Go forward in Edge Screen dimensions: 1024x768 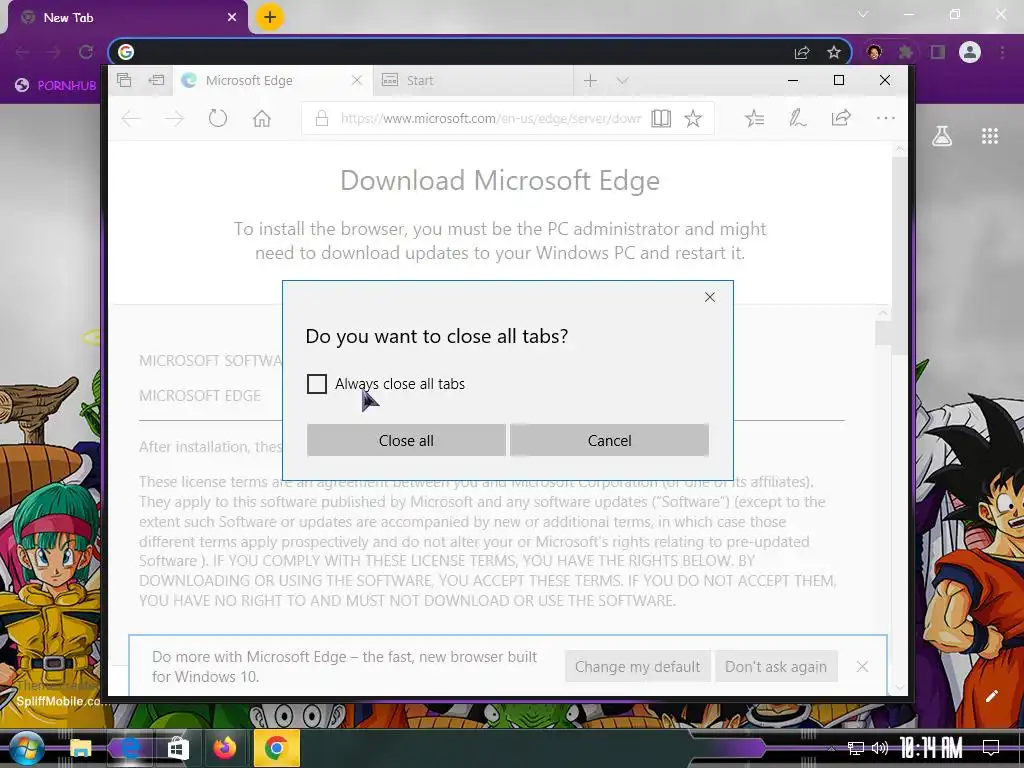174,119
